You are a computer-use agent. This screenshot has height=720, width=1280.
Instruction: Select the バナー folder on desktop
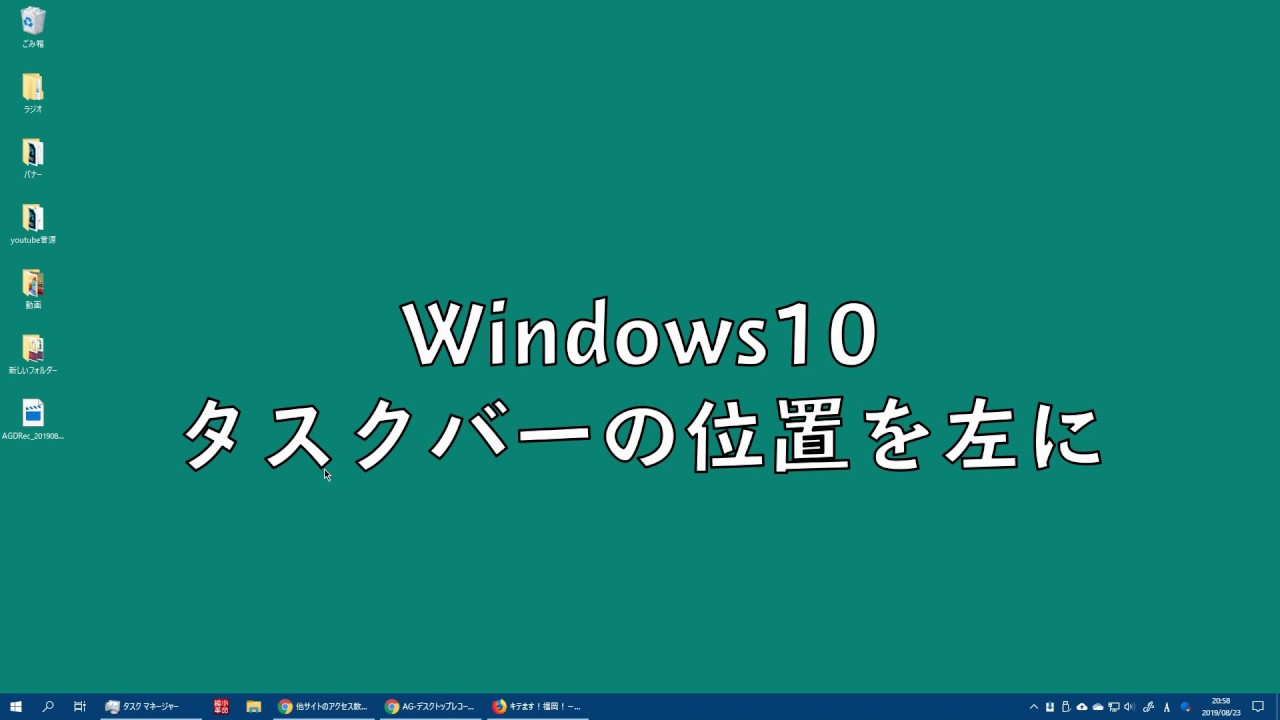[x=33, y=158]
